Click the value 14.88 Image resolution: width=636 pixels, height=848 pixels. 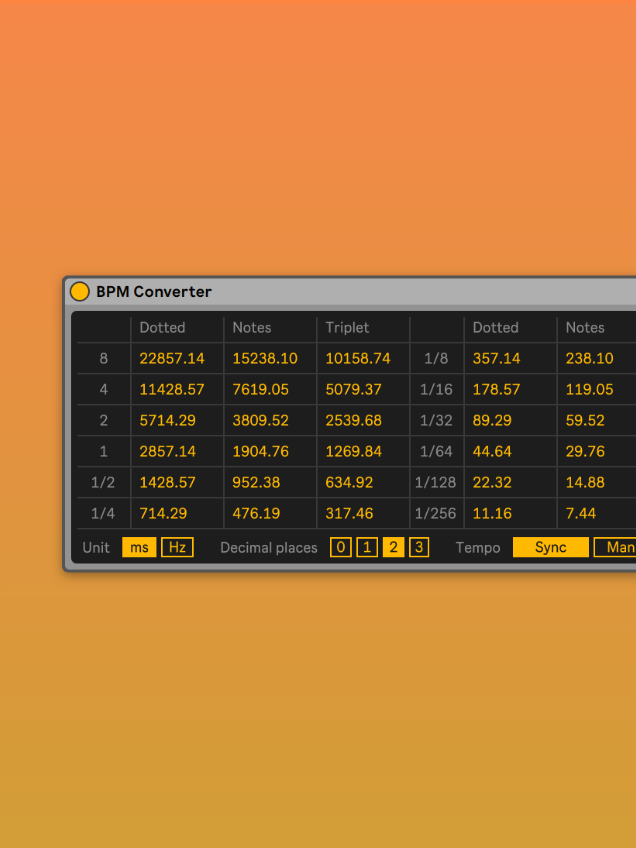[585, 482]
